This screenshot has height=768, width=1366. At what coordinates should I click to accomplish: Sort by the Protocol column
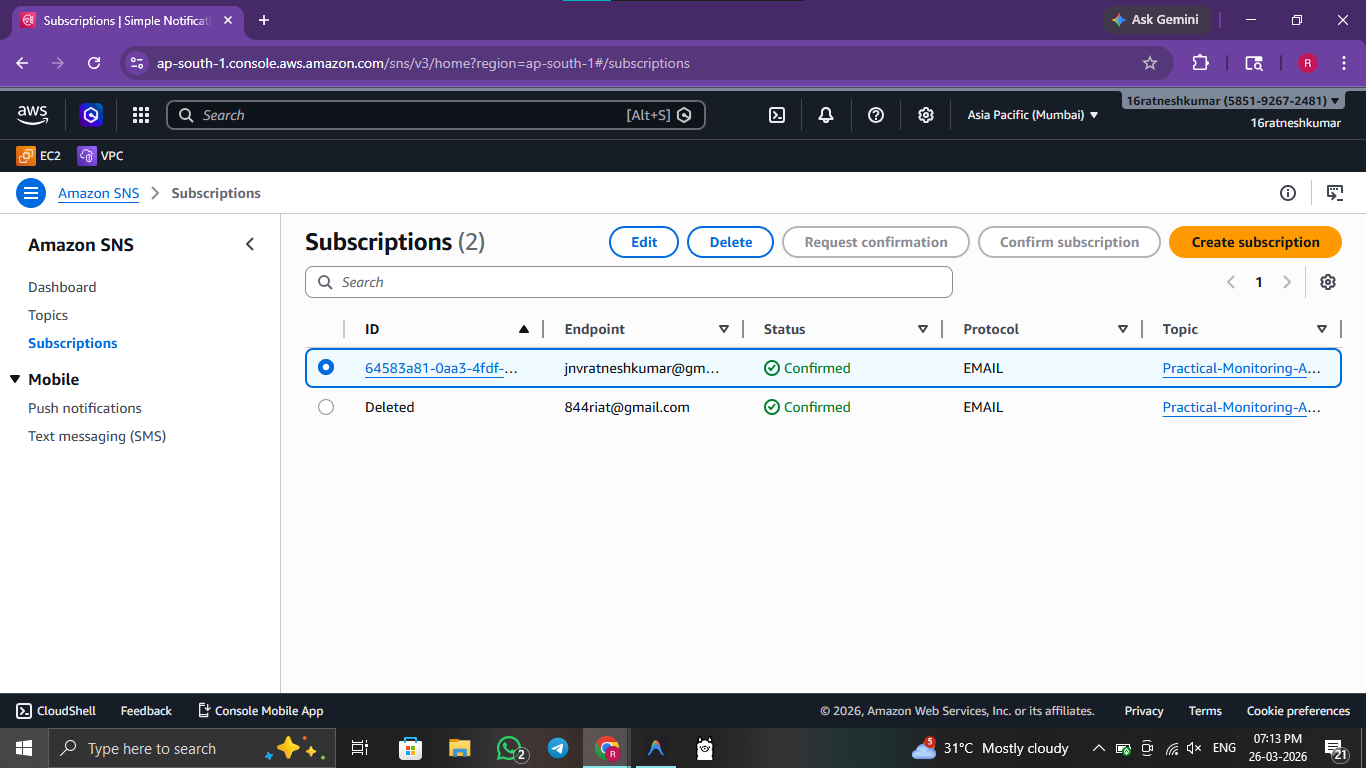tap(1123, 329)
